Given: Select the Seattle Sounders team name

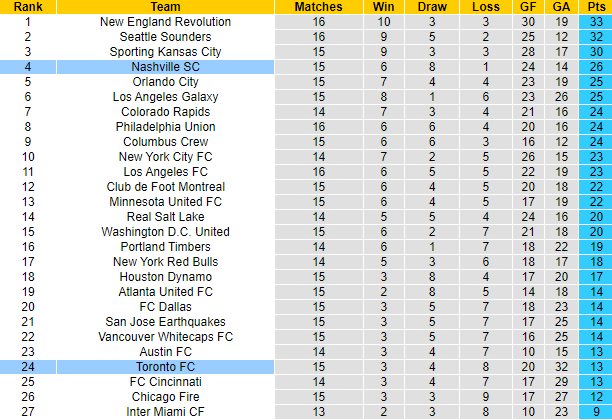Looking at the screenshot, I should click(x=165, y=36).
